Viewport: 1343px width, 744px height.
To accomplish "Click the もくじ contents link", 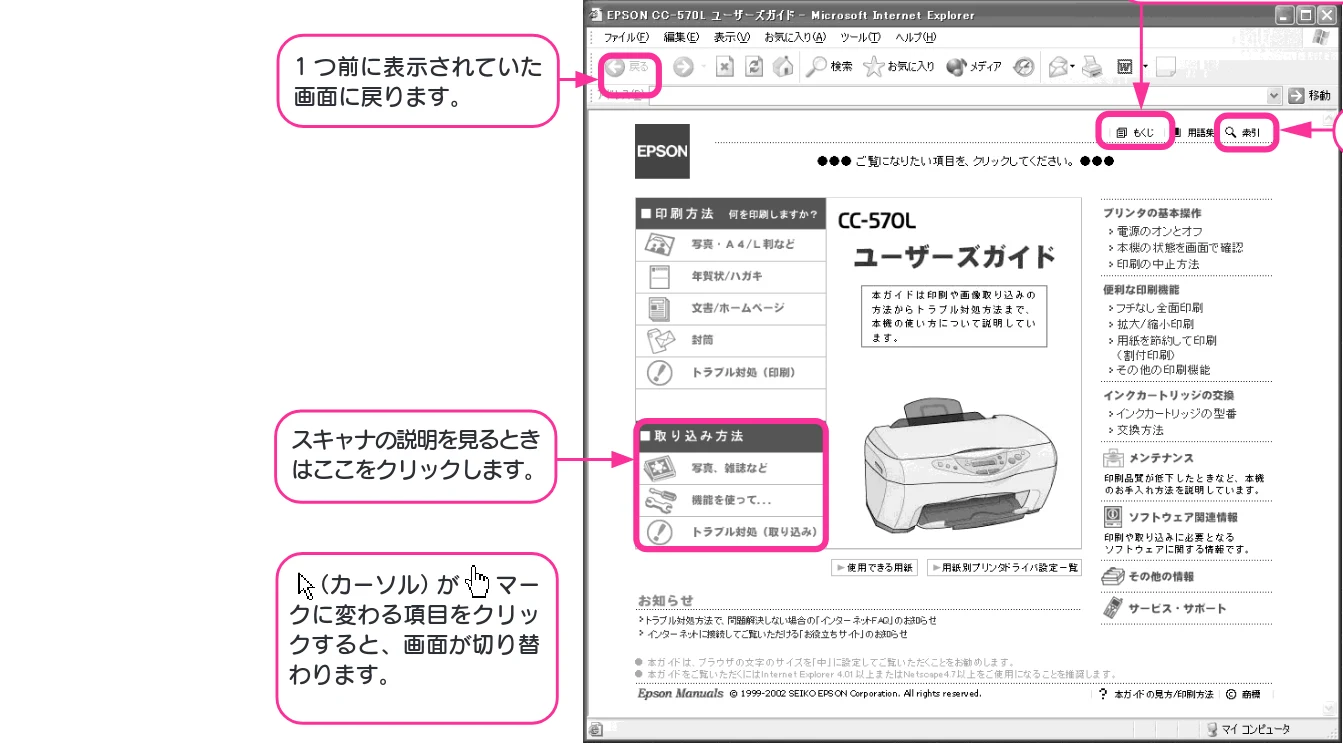I will [1136, 132].
